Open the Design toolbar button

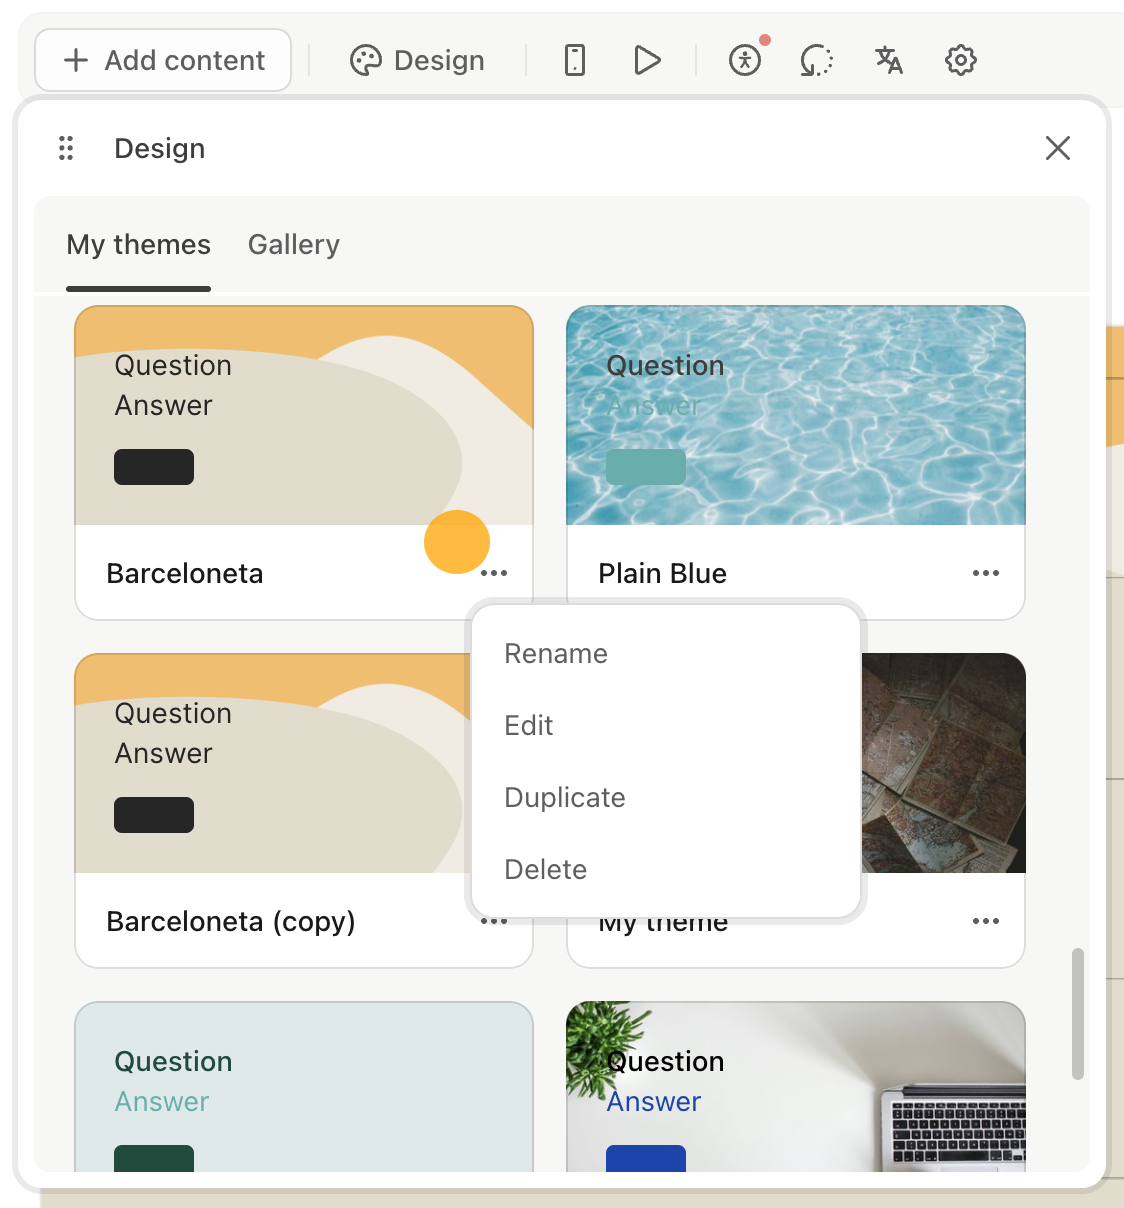click(x=417, y=60)
